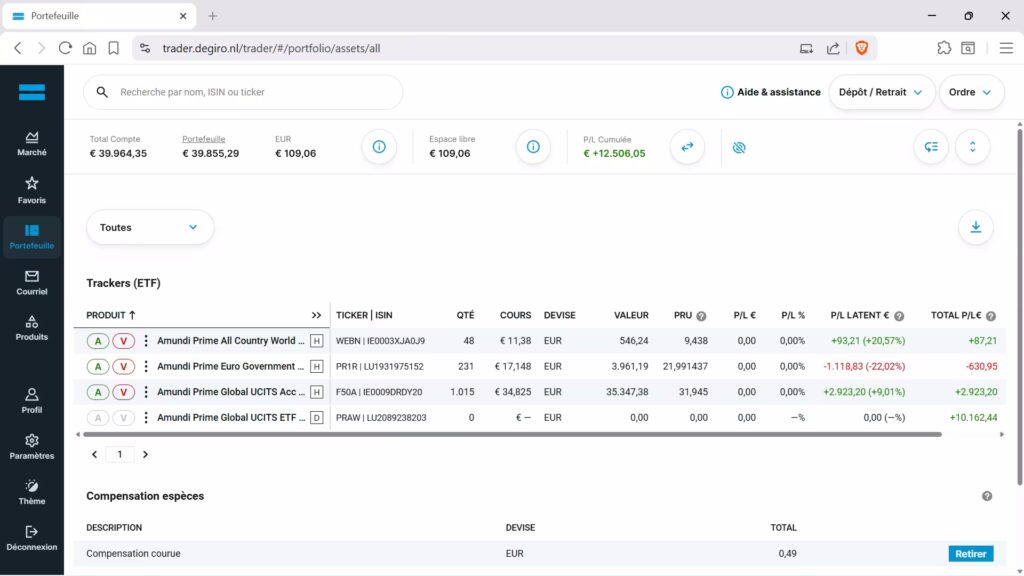Go to Produits in the sidebar

pos(32,327)
